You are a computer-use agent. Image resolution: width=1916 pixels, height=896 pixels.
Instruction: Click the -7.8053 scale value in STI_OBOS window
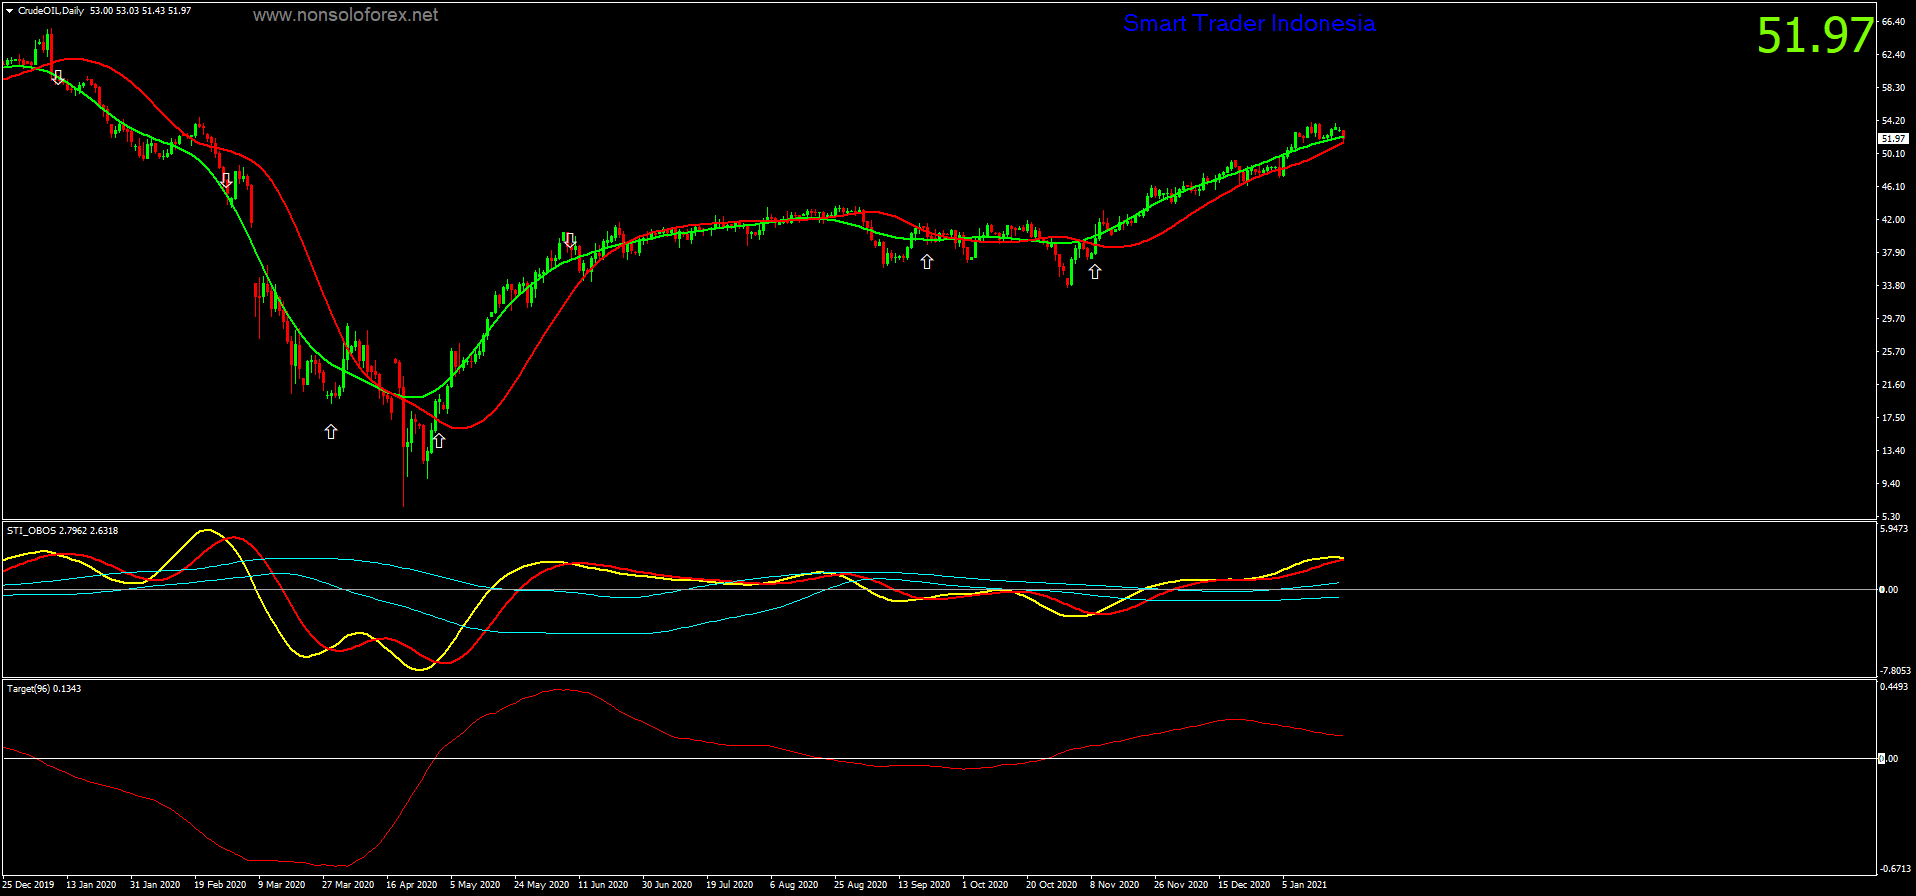pyautogui.click(x=1895, y=671)
